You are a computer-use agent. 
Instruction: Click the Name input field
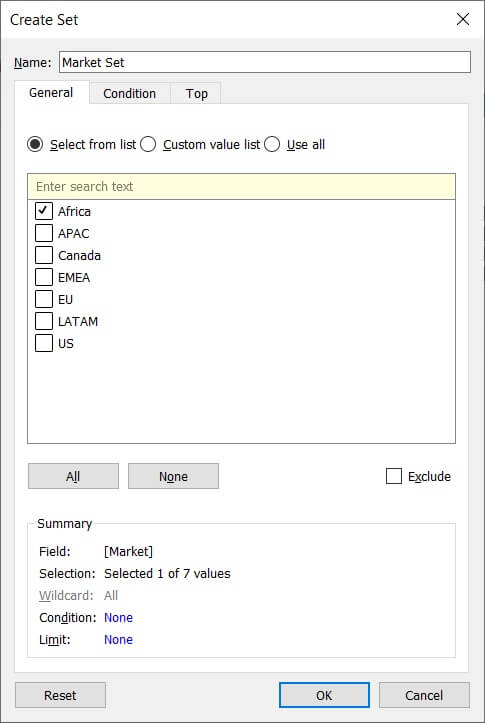tap(265, 62)
